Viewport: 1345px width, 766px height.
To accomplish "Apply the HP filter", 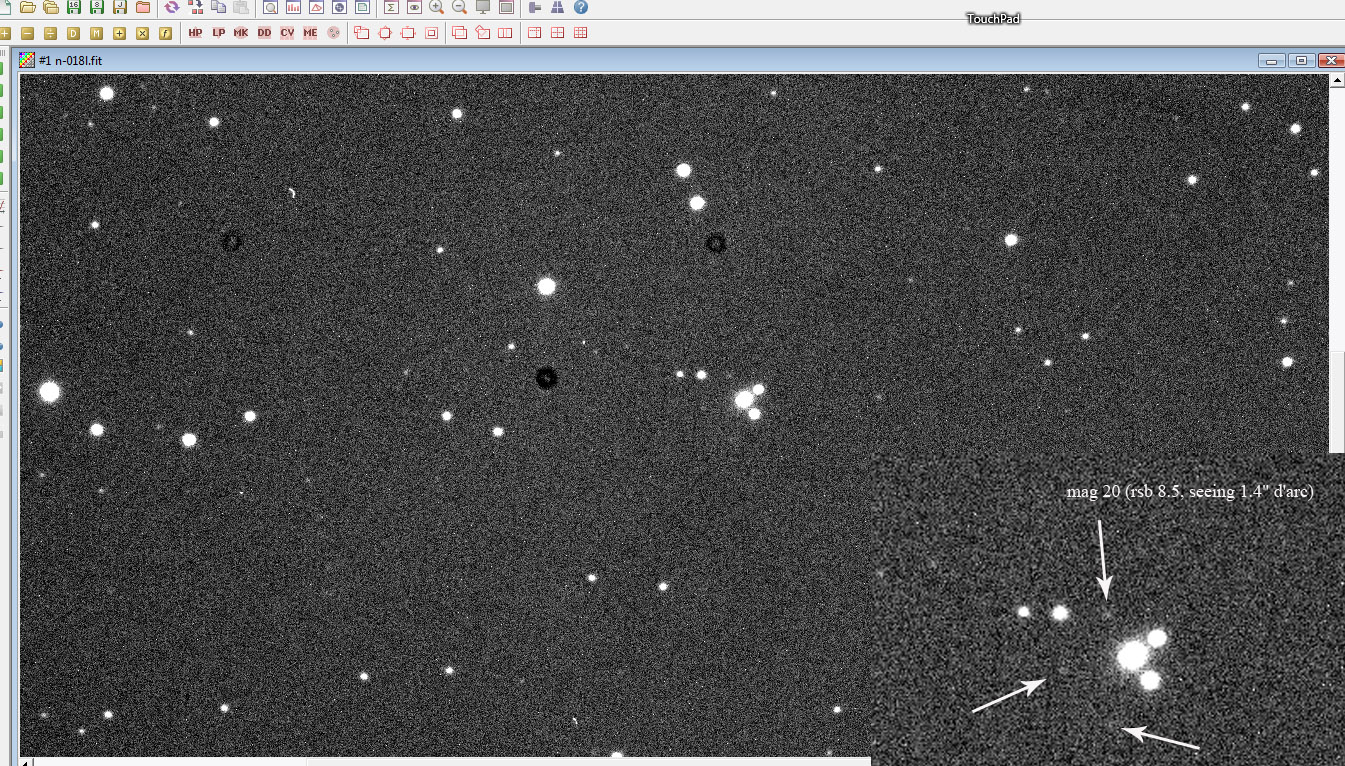I will (195, 33).
